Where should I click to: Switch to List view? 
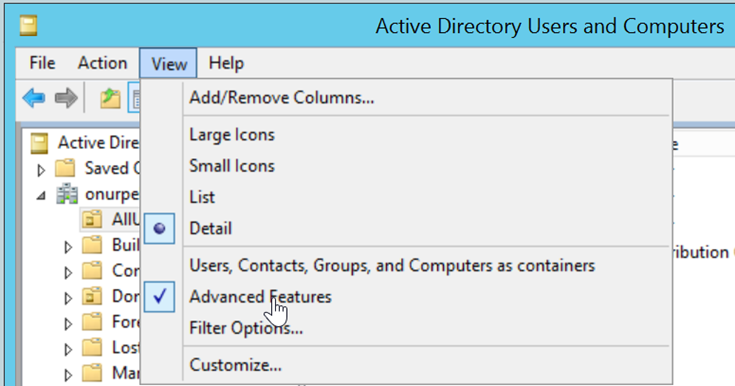tap(406, 197)
